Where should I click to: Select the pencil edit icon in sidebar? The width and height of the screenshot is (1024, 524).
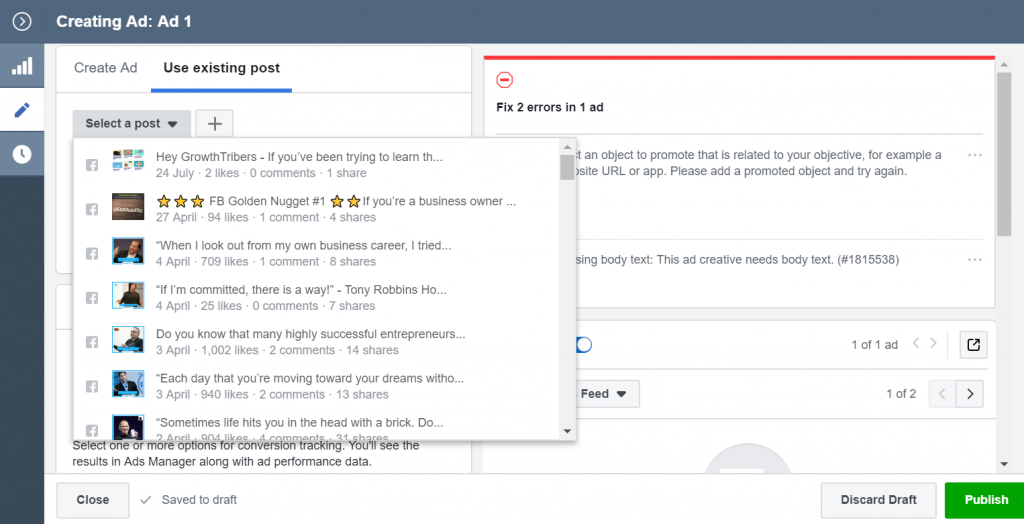coord(22,110)
